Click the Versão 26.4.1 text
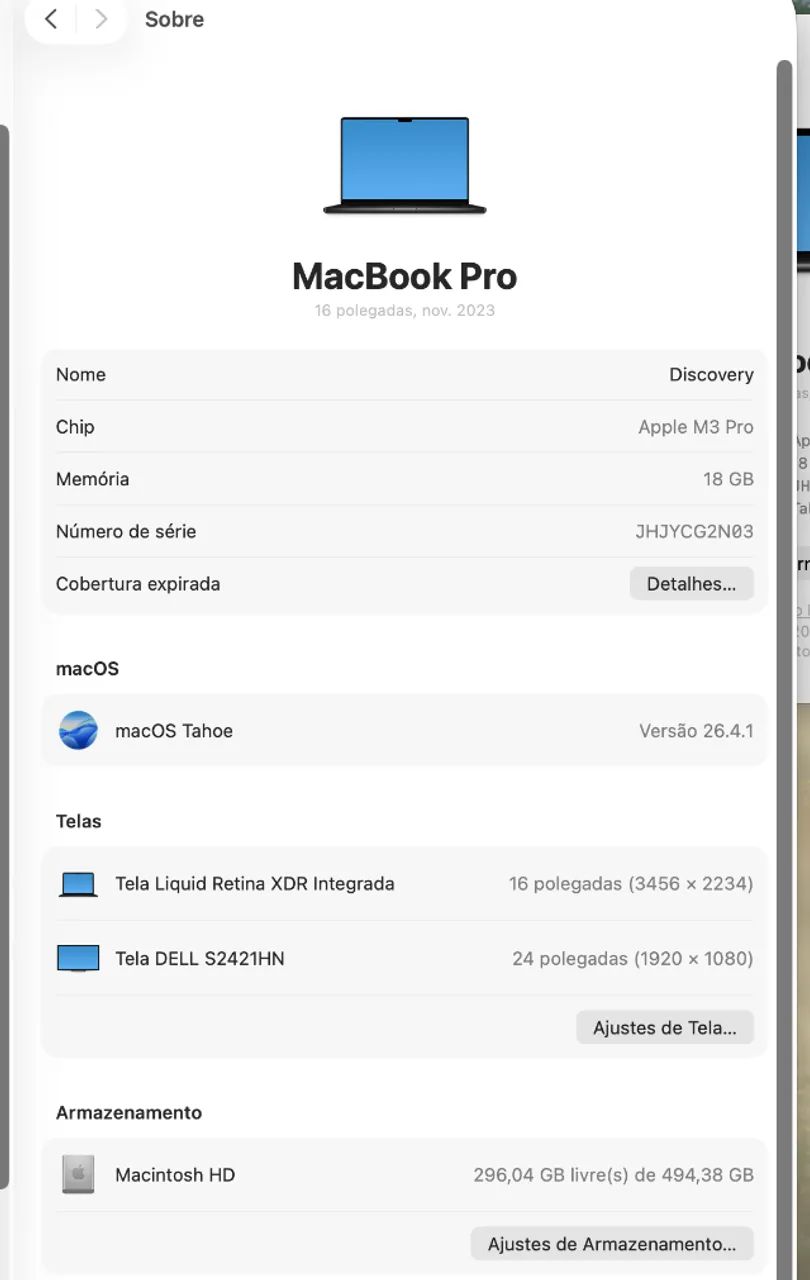The image size is (810, 1280). pos(696,731)
